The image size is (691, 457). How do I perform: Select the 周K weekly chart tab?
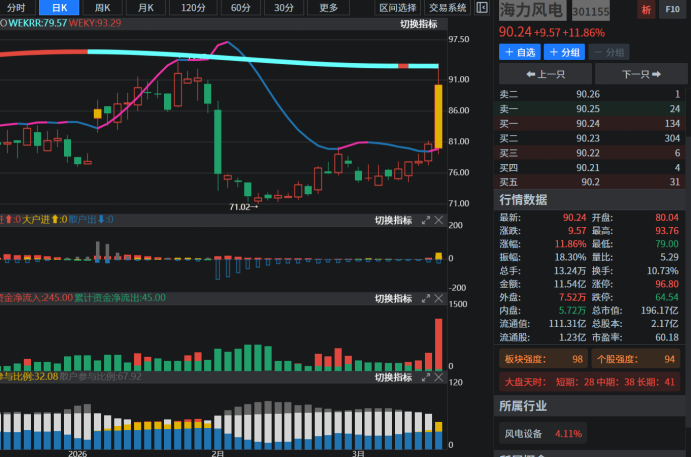102,8
